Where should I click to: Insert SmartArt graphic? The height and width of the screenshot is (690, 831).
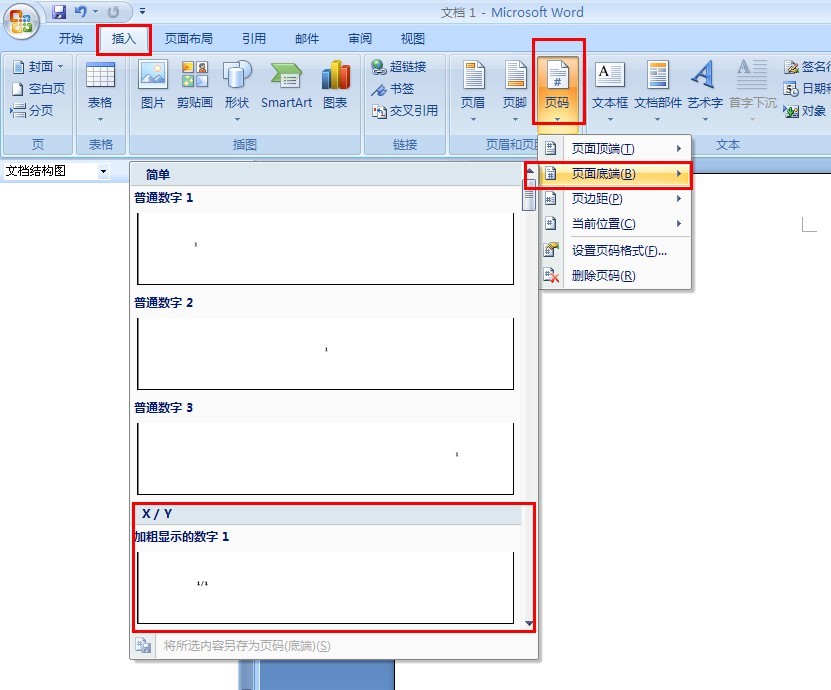coord(286,88)
